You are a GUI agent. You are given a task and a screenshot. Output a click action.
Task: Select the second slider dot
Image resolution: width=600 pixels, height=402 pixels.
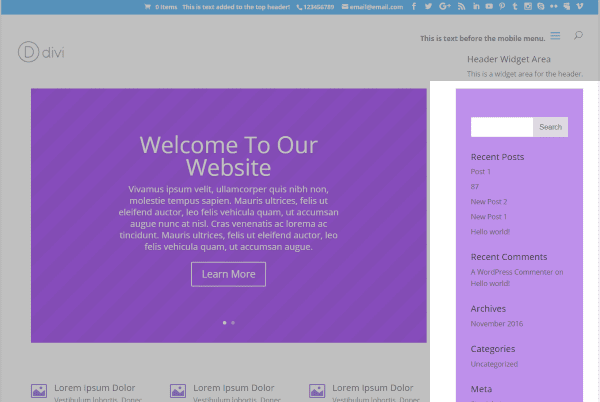click(233, 323)
